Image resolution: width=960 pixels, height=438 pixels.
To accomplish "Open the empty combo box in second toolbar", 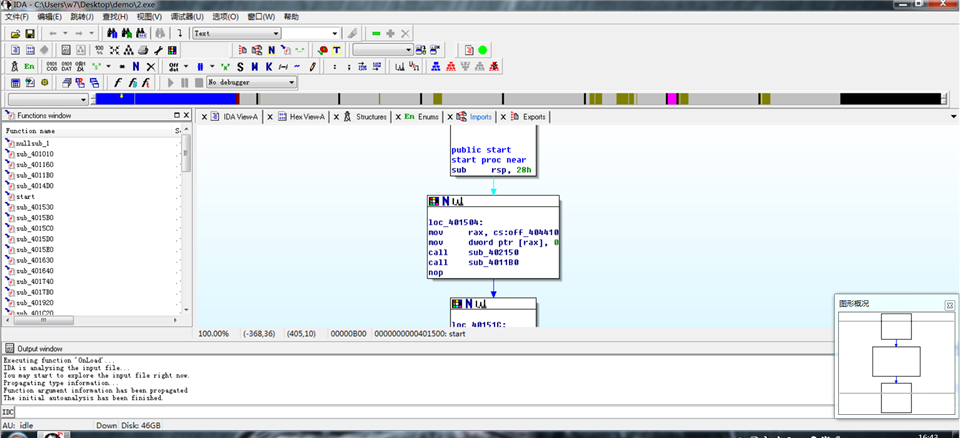I will pos(383,50).
